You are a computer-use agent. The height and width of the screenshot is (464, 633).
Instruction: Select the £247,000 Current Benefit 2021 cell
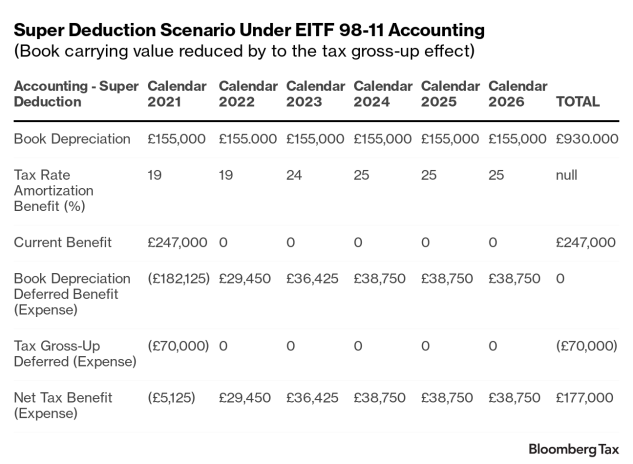(x=177, y=242)
